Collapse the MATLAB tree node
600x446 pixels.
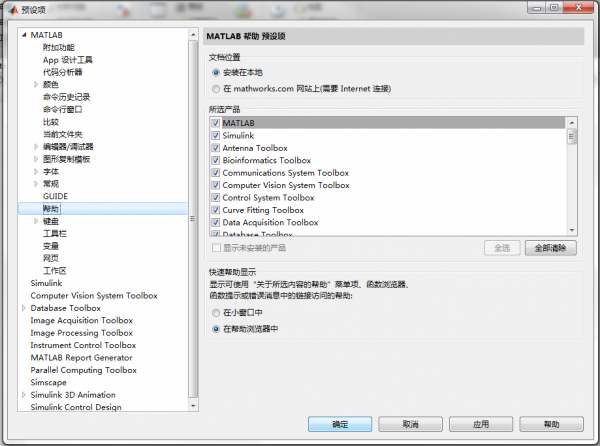tap(24, 35)
